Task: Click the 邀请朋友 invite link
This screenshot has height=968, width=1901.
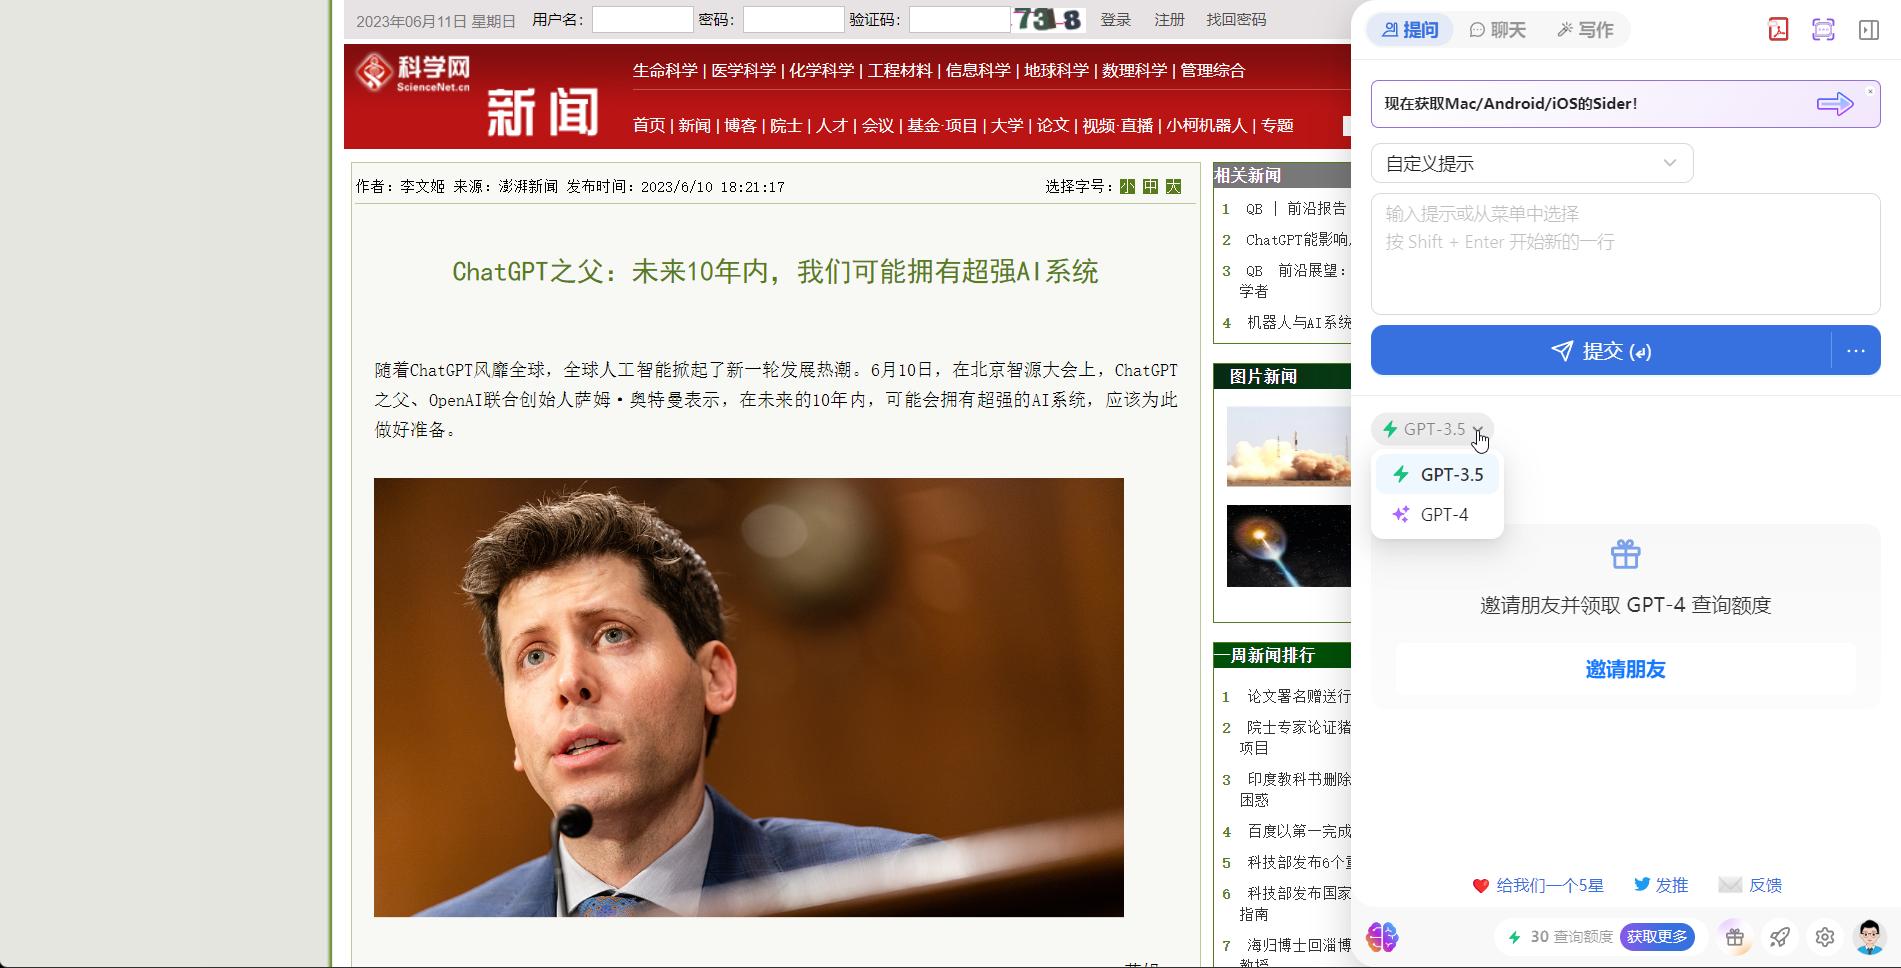Action: pyautogui.click(x=1625, y=669)
